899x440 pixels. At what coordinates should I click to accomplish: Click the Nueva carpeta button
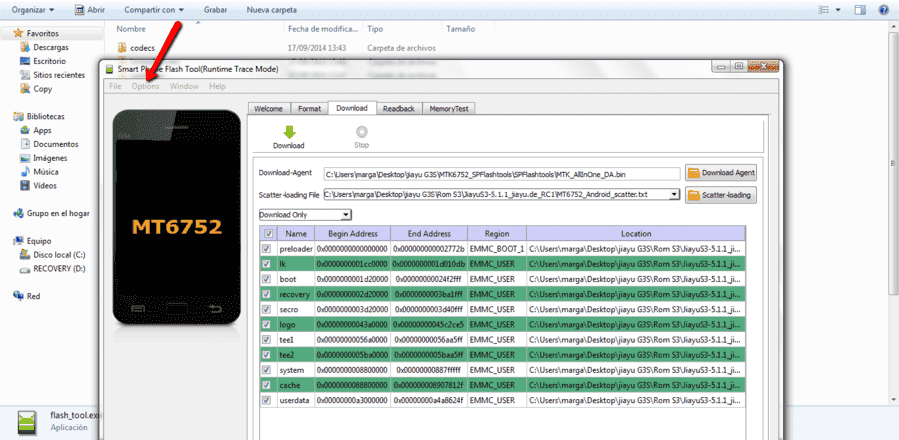[271, 10]
